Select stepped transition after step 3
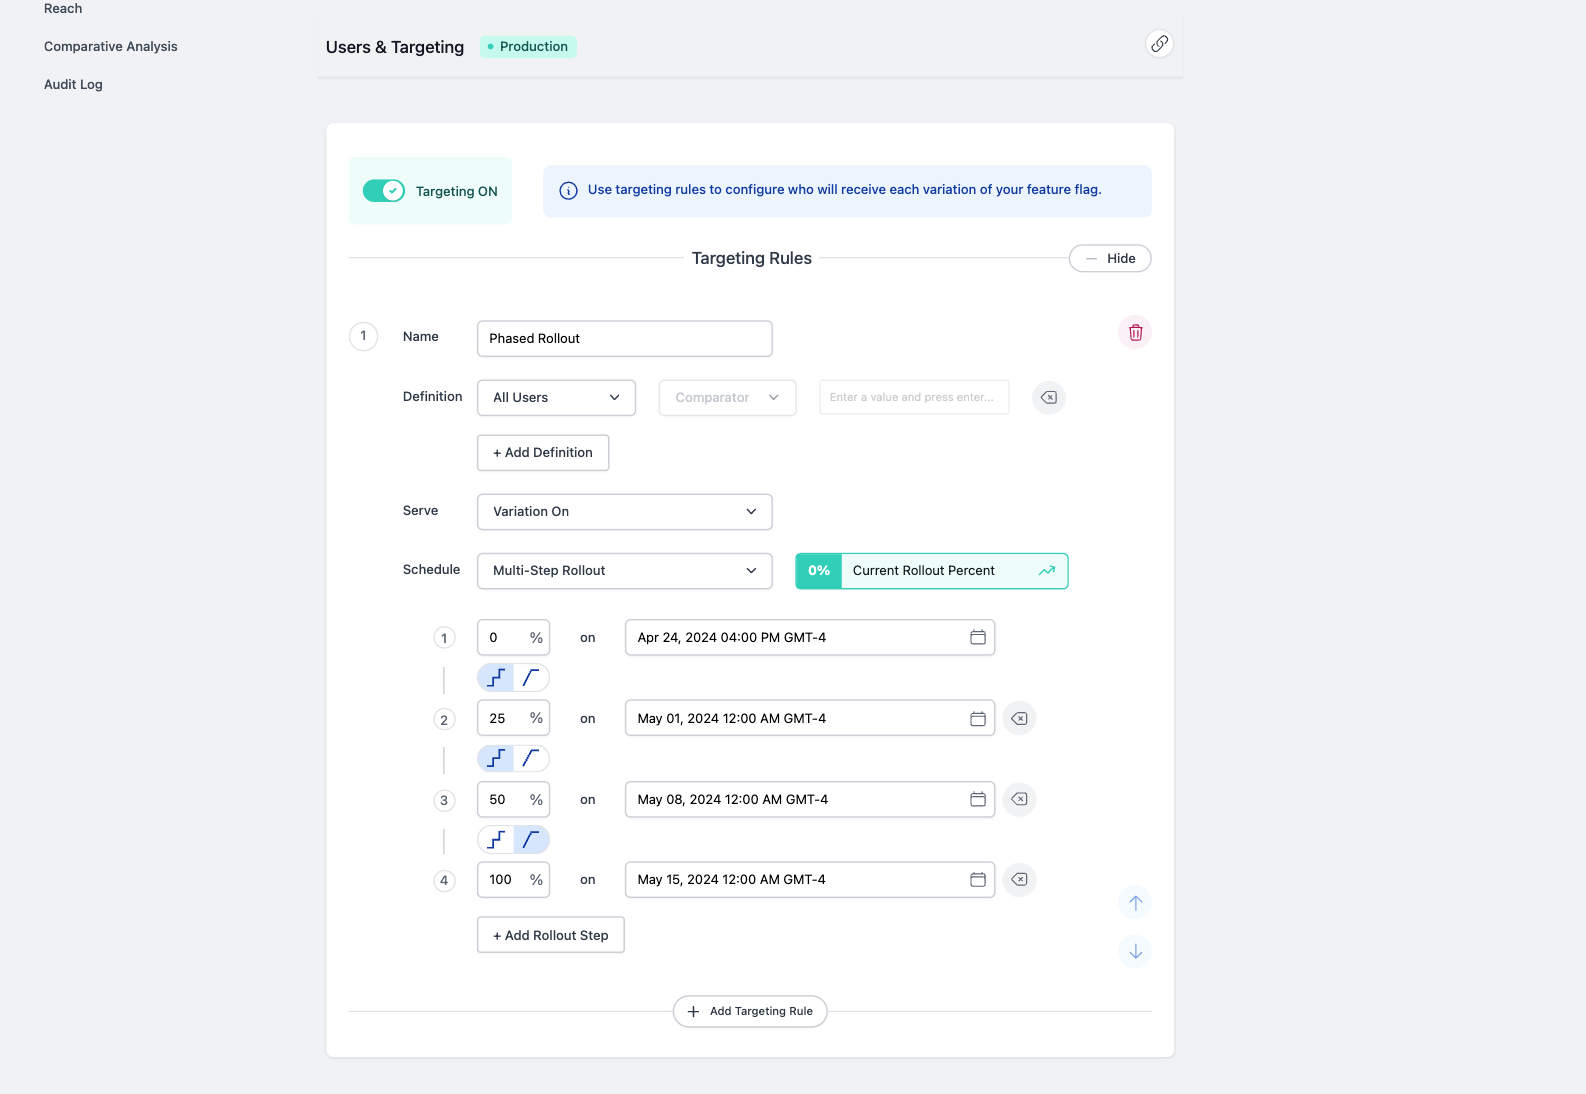 tap(496, 840)
